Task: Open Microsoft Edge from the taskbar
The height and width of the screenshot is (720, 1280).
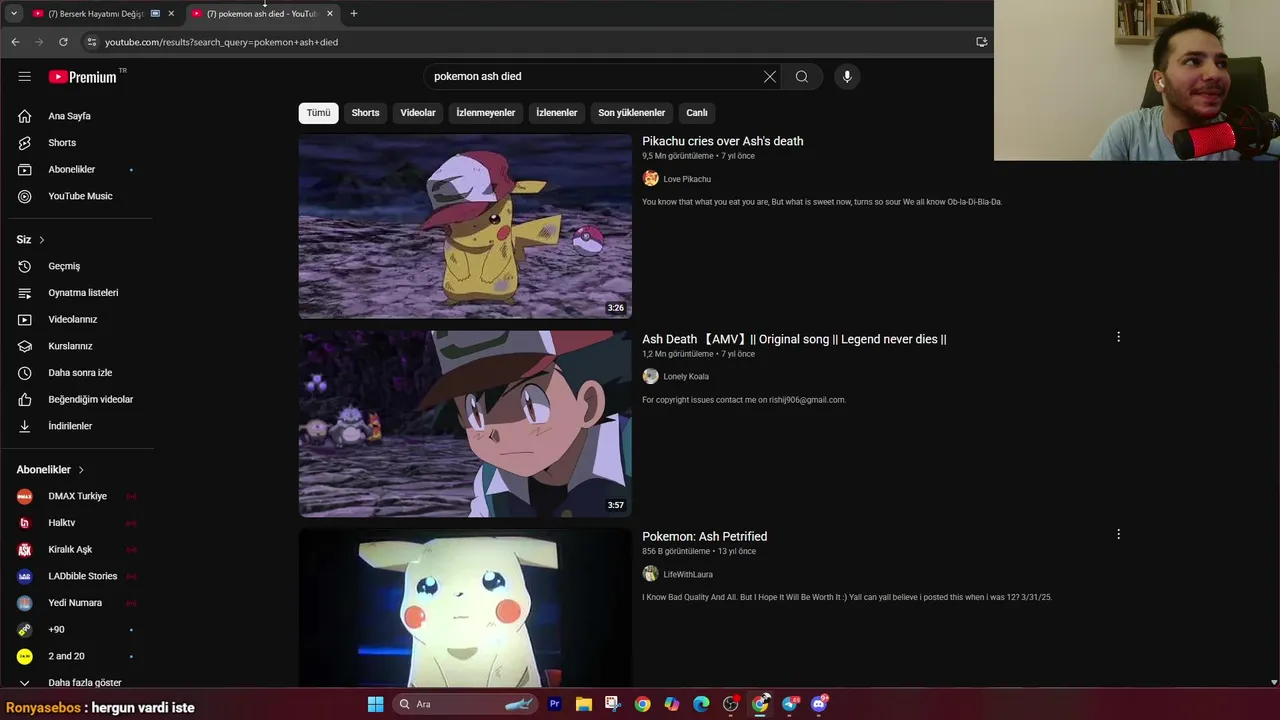Action: 701,704
